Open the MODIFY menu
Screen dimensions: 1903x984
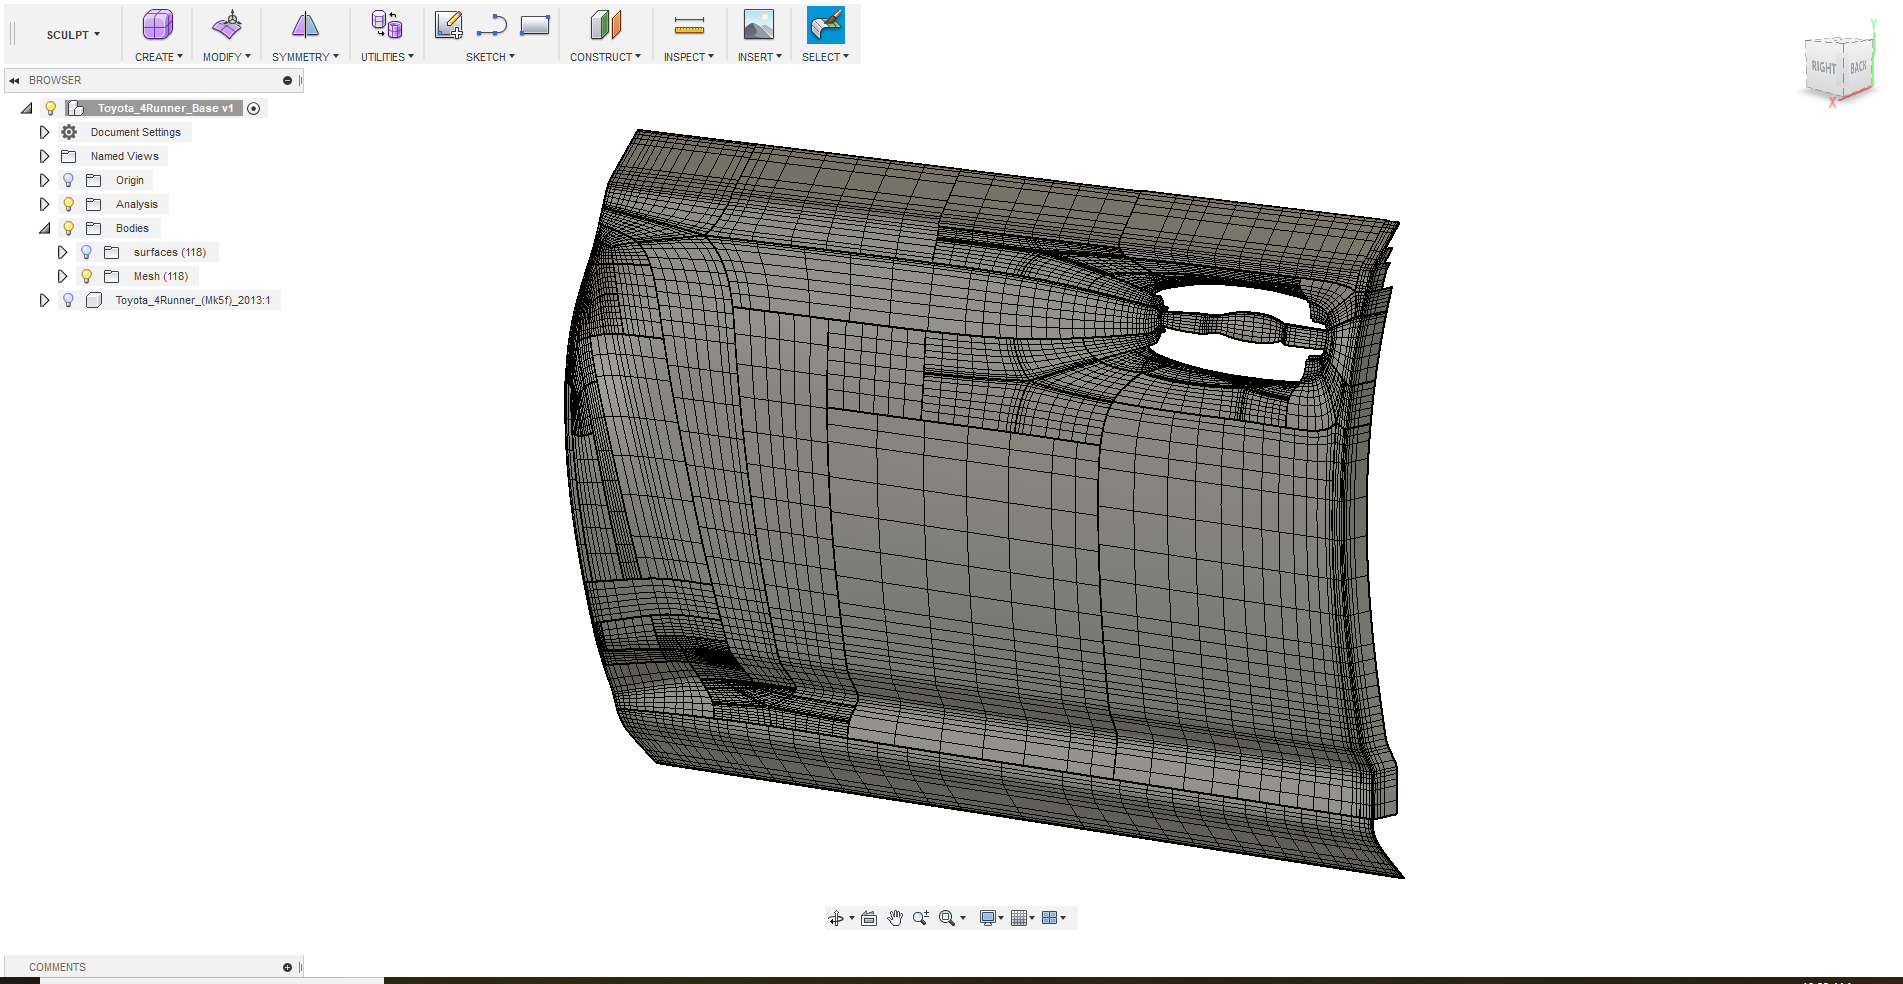(226, 57)
